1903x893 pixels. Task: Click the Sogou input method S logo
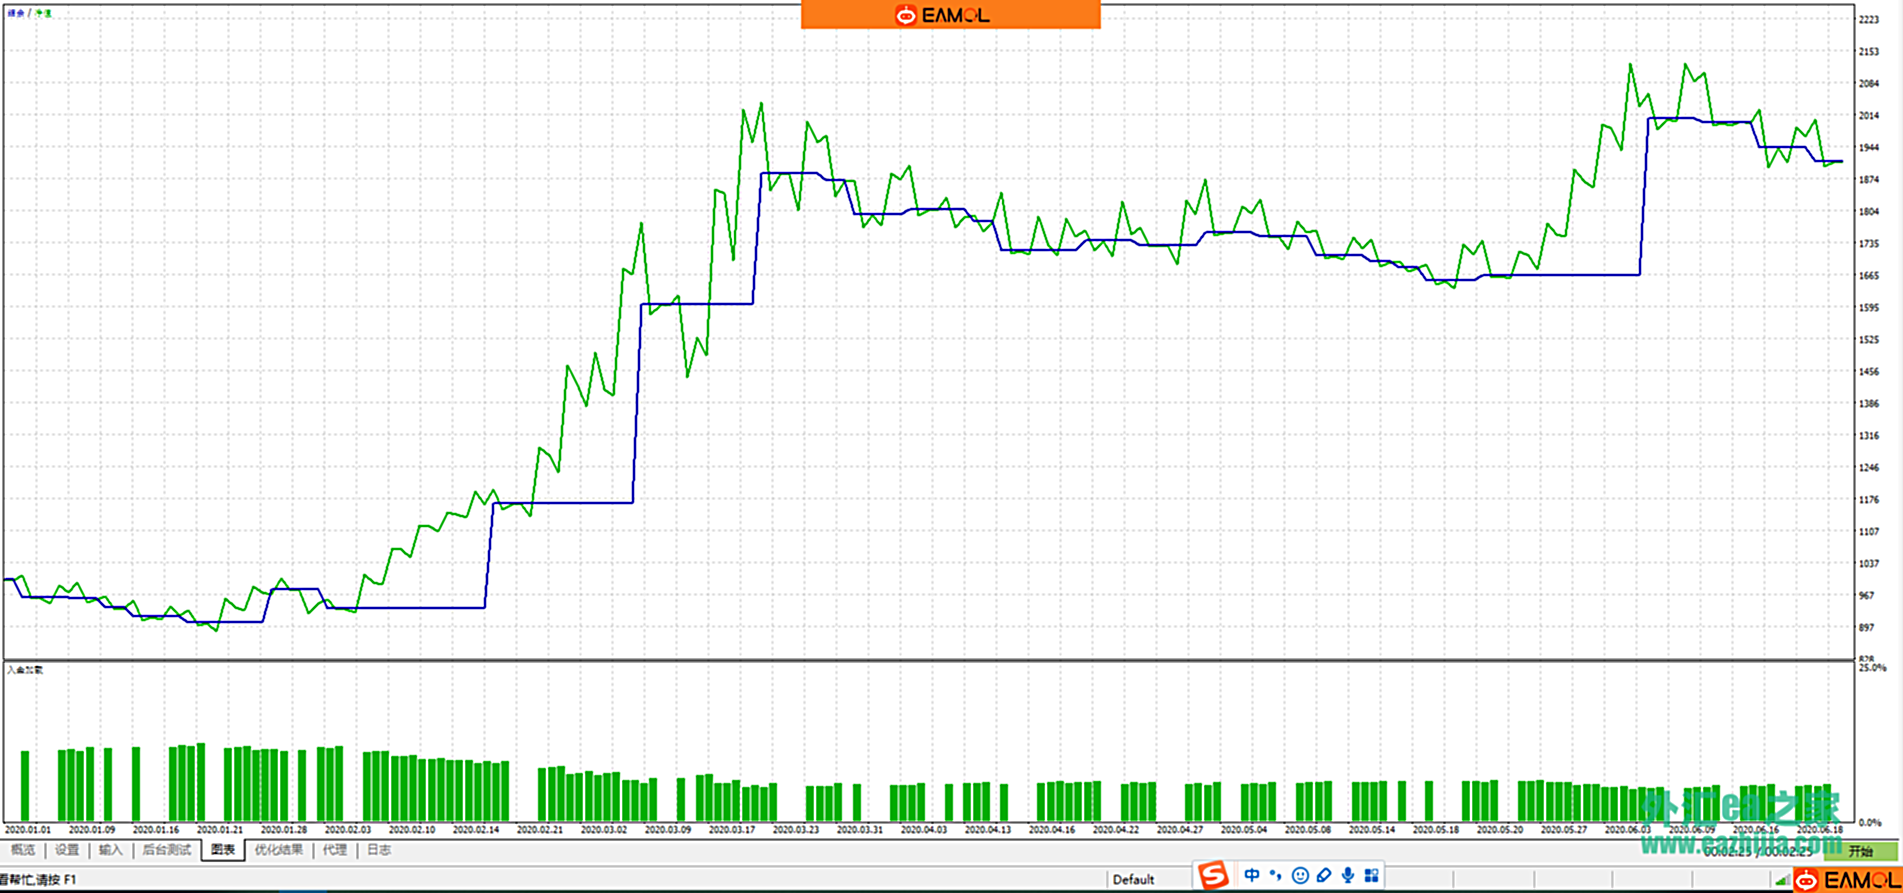[1213, 876]
